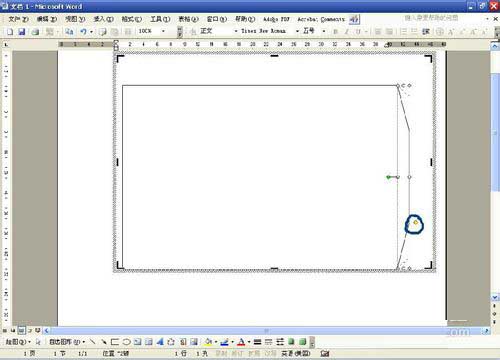Screen dimensions: 500x360
Task: Open the 五号 font size dropdown
Action: coord(324,31)
